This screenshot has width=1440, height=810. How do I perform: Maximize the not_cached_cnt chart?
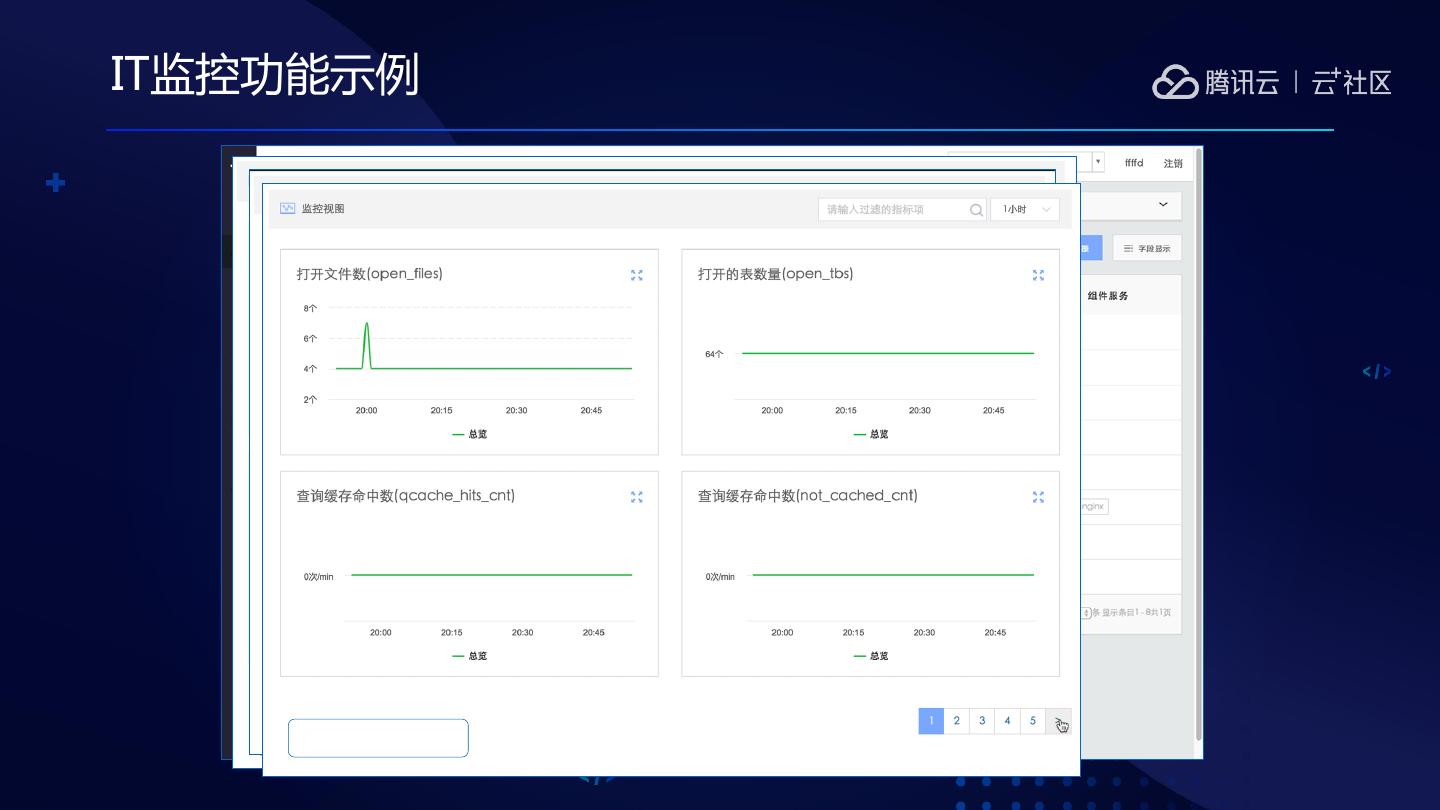[1038, 497]
